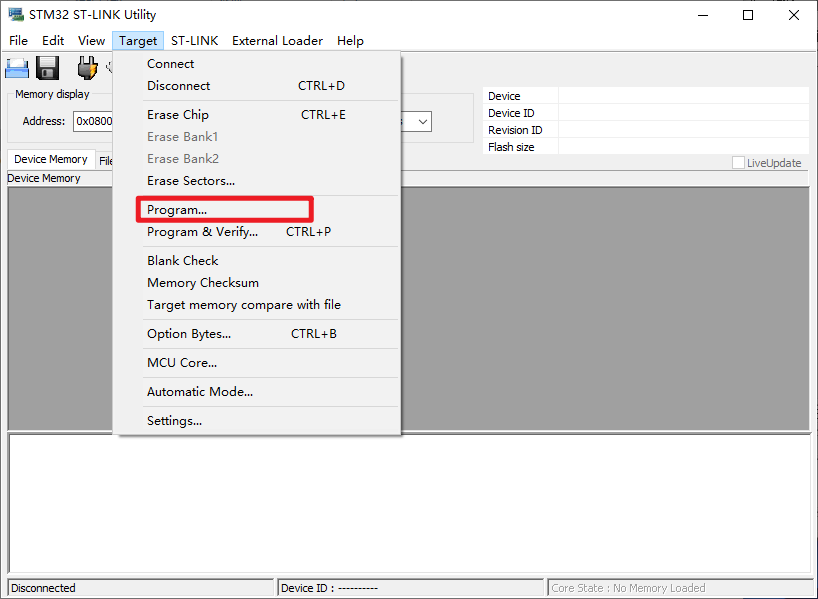Select Program & Verify... menu entry
The height and width of the screenshot is (599, 818).
pos(257,232)
